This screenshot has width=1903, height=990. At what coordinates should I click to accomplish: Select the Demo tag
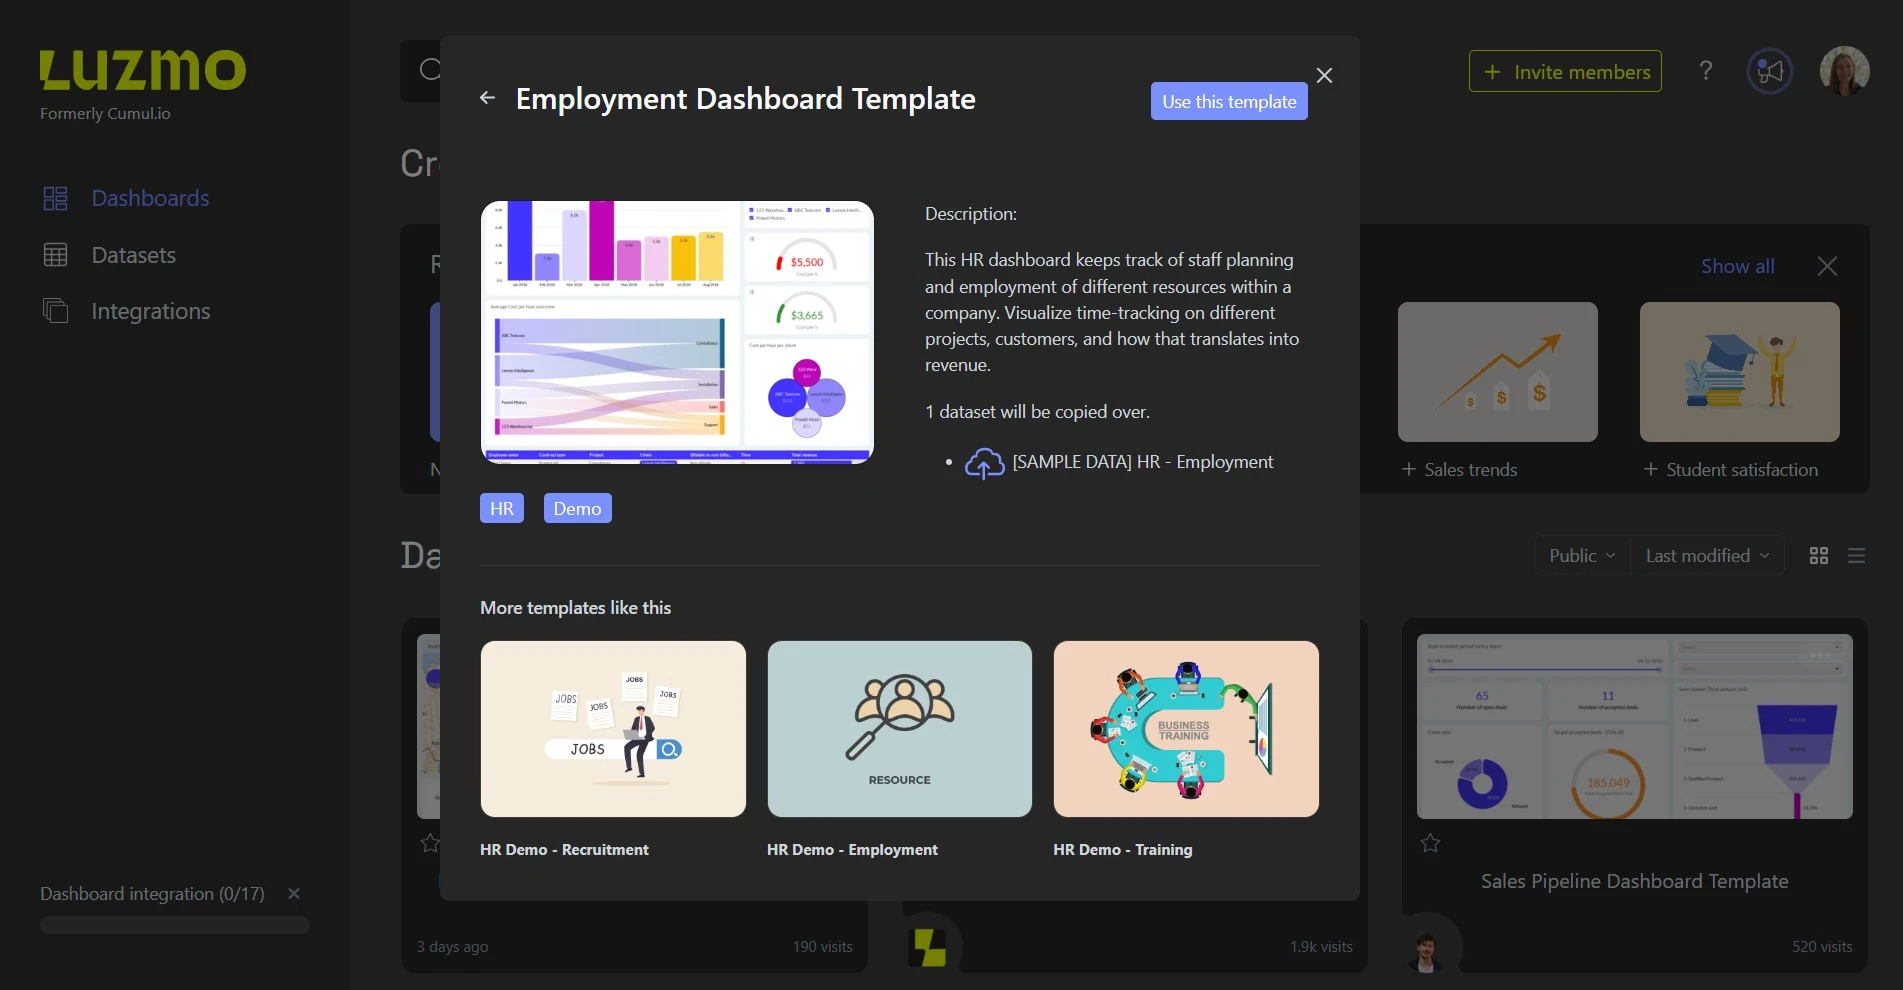577,508
